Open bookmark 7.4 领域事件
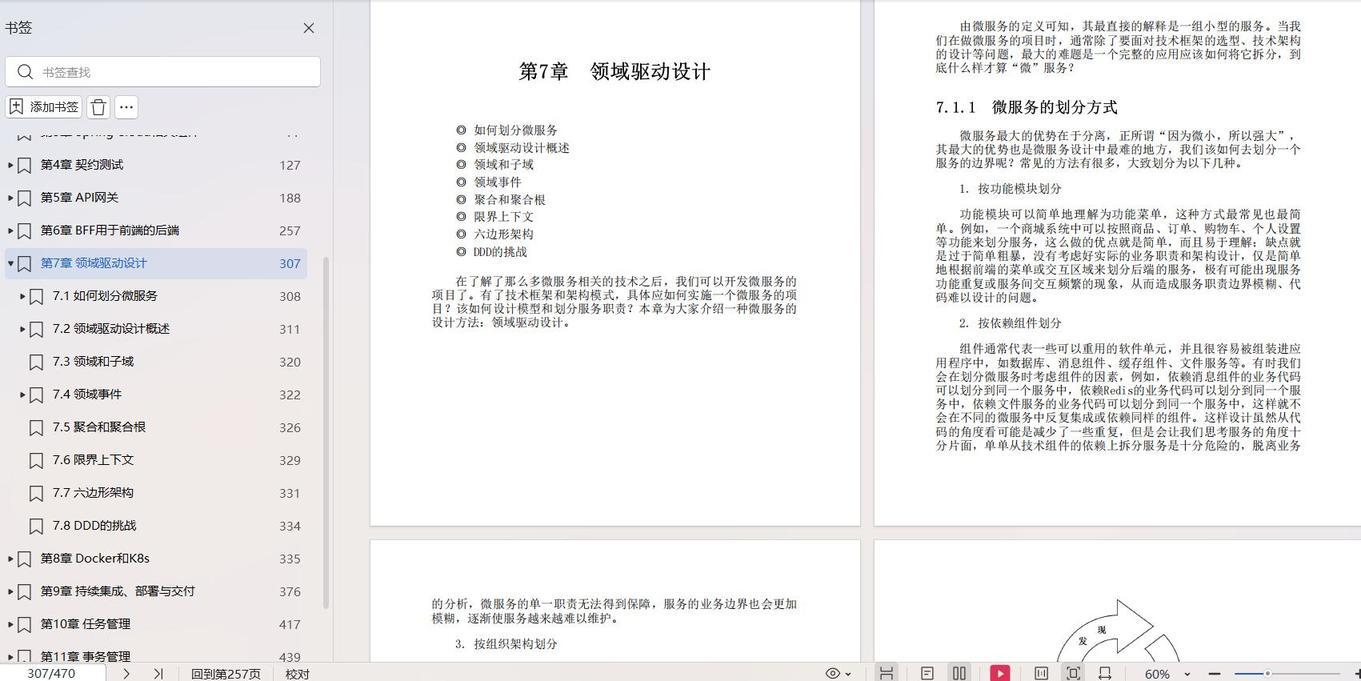Viewport: 1361px width, 681px height. pyautogui.click(x=87, y=395)
